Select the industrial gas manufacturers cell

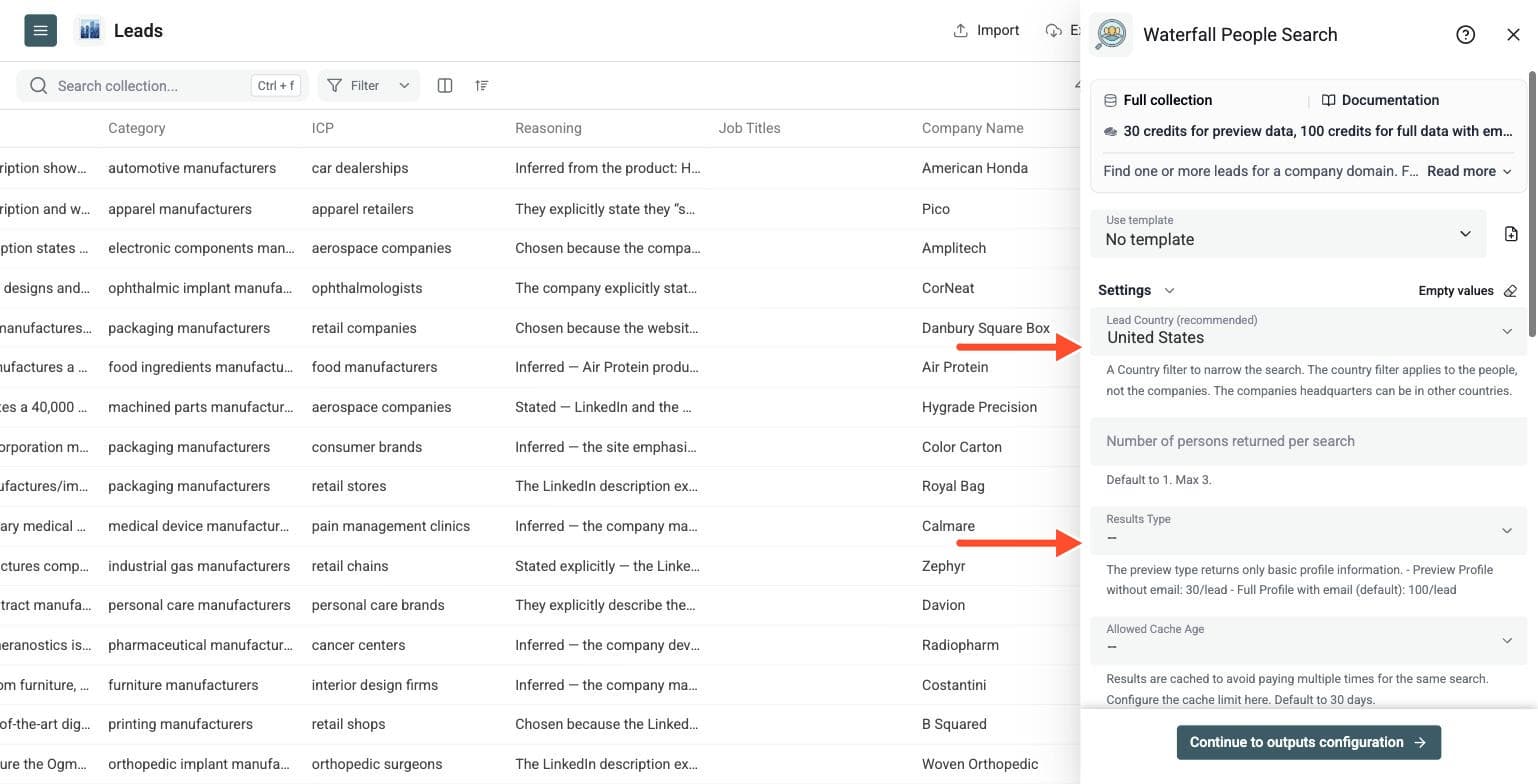click(x=198, y=566)
